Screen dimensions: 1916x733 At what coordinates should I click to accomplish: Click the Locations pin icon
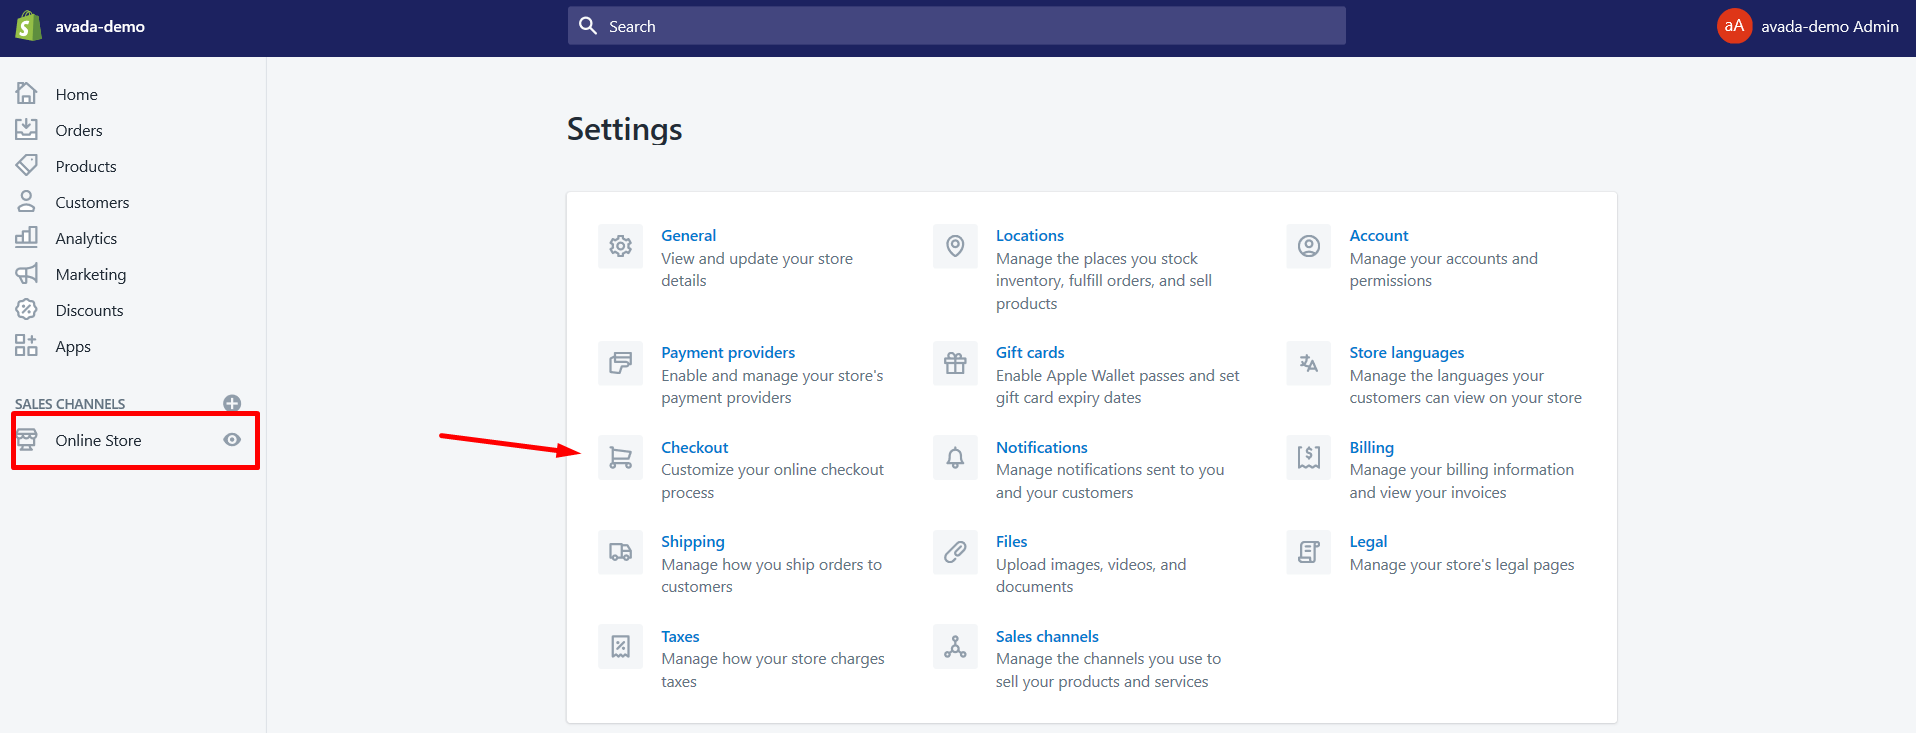[955, 246]
